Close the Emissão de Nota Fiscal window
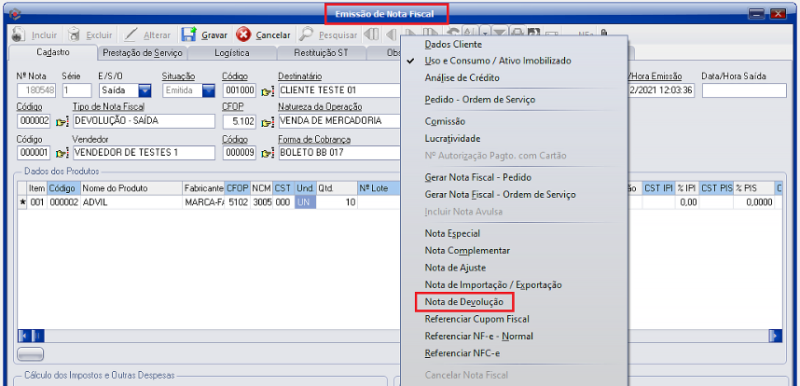This screenshot has width=800, height=386. (x=778, y=14)
